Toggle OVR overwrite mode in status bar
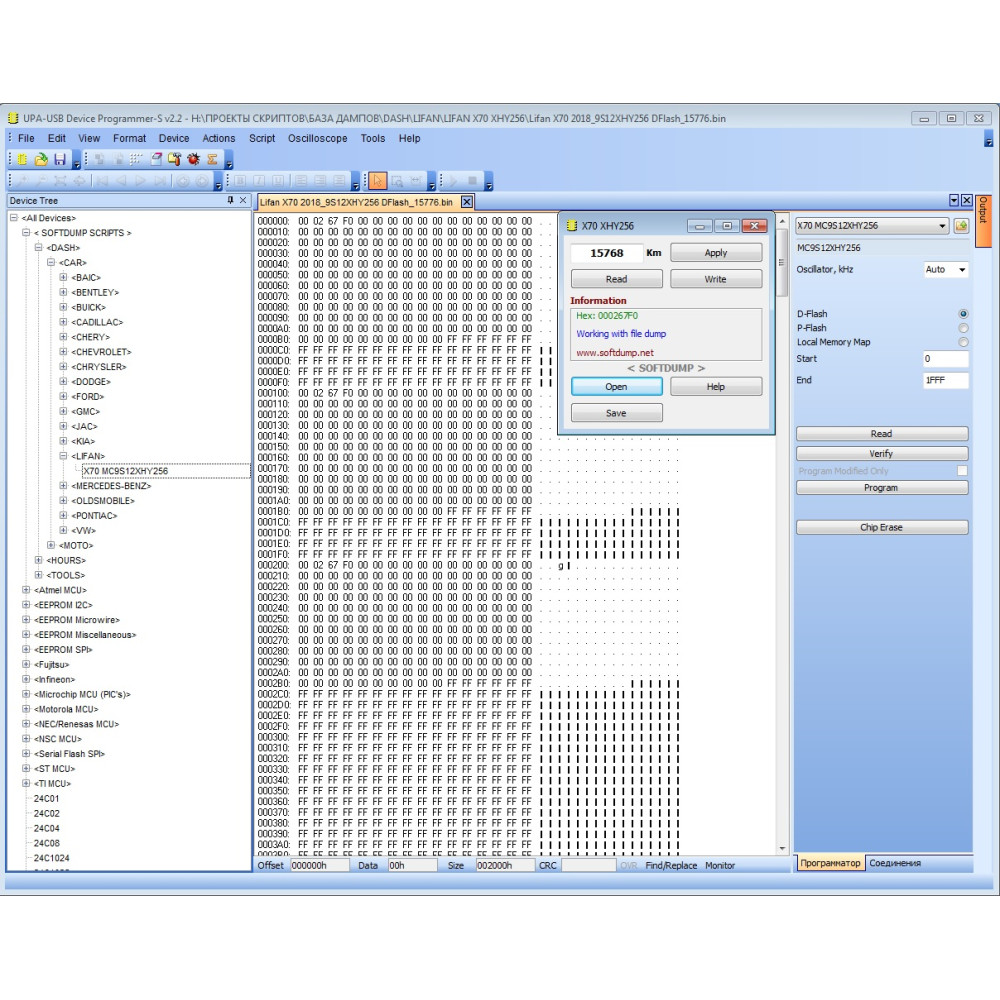Image resolution: width=1000 pixels, height=1000 pixels. (629, 865)
